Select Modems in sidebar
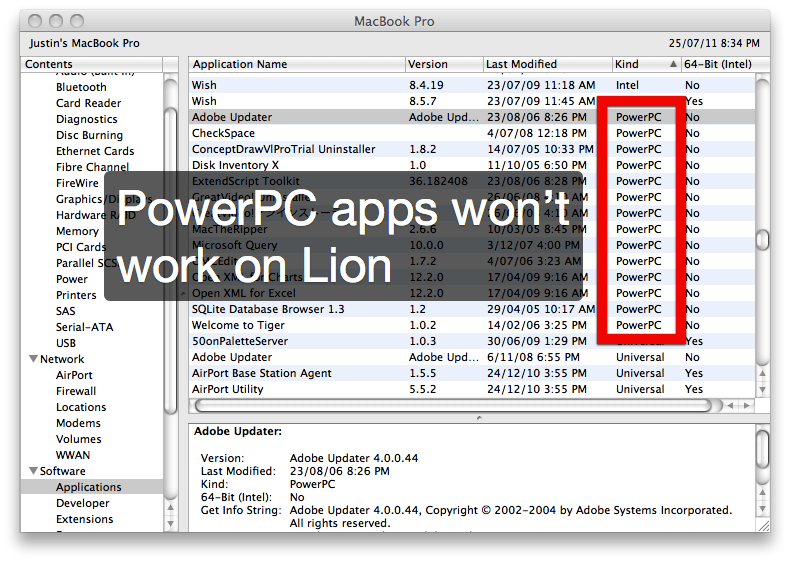790x562 pixels. point(78,423)
